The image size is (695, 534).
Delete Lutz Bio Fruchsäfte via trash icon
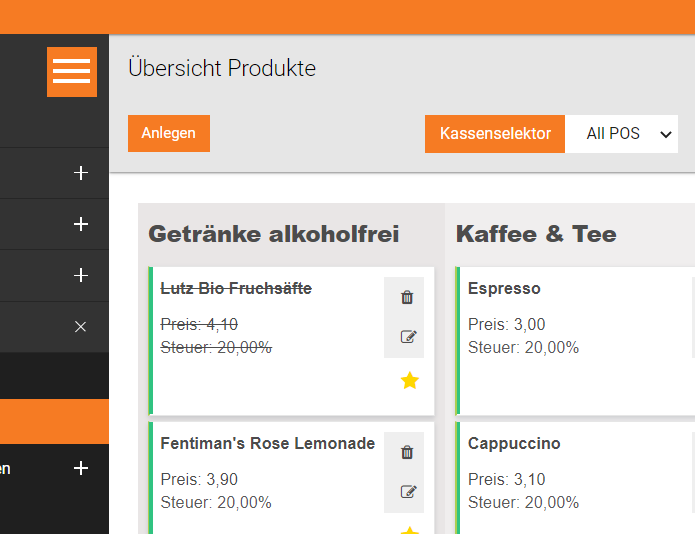(407, 297)
